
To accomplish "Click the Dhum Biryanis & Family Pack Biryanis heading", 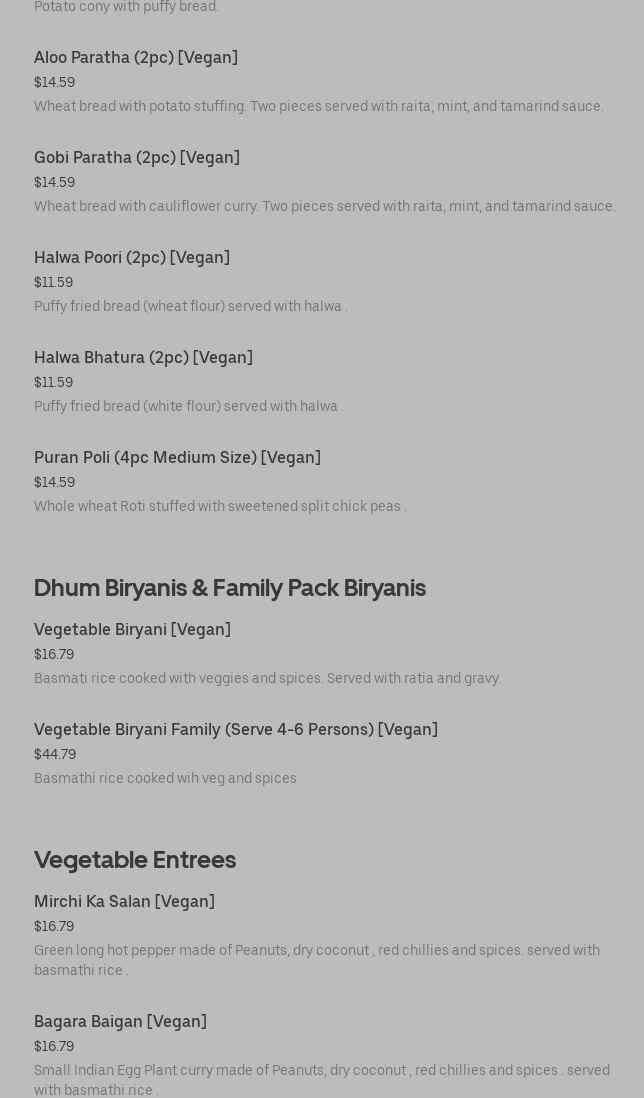I will click(x=230, y=588).
